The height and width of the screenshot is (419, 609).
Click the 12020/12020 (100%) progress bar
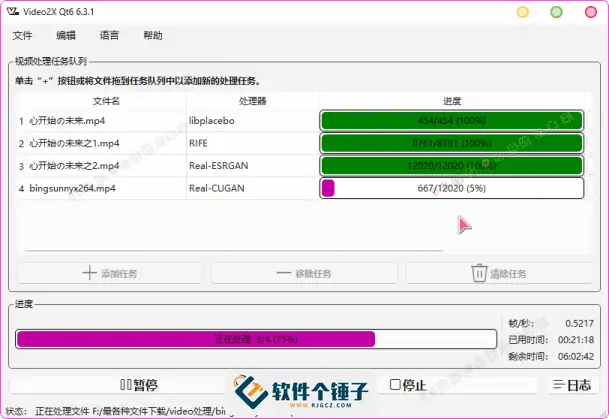(452, 166)
